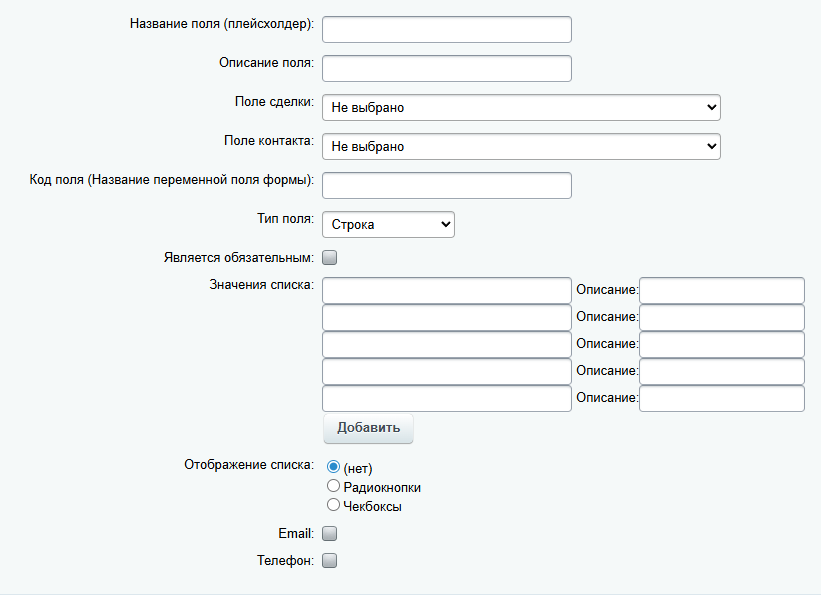Screen dimensions: 821x597
Task: Click the first «Значения списка» value input
Action: tap(446, 290)
